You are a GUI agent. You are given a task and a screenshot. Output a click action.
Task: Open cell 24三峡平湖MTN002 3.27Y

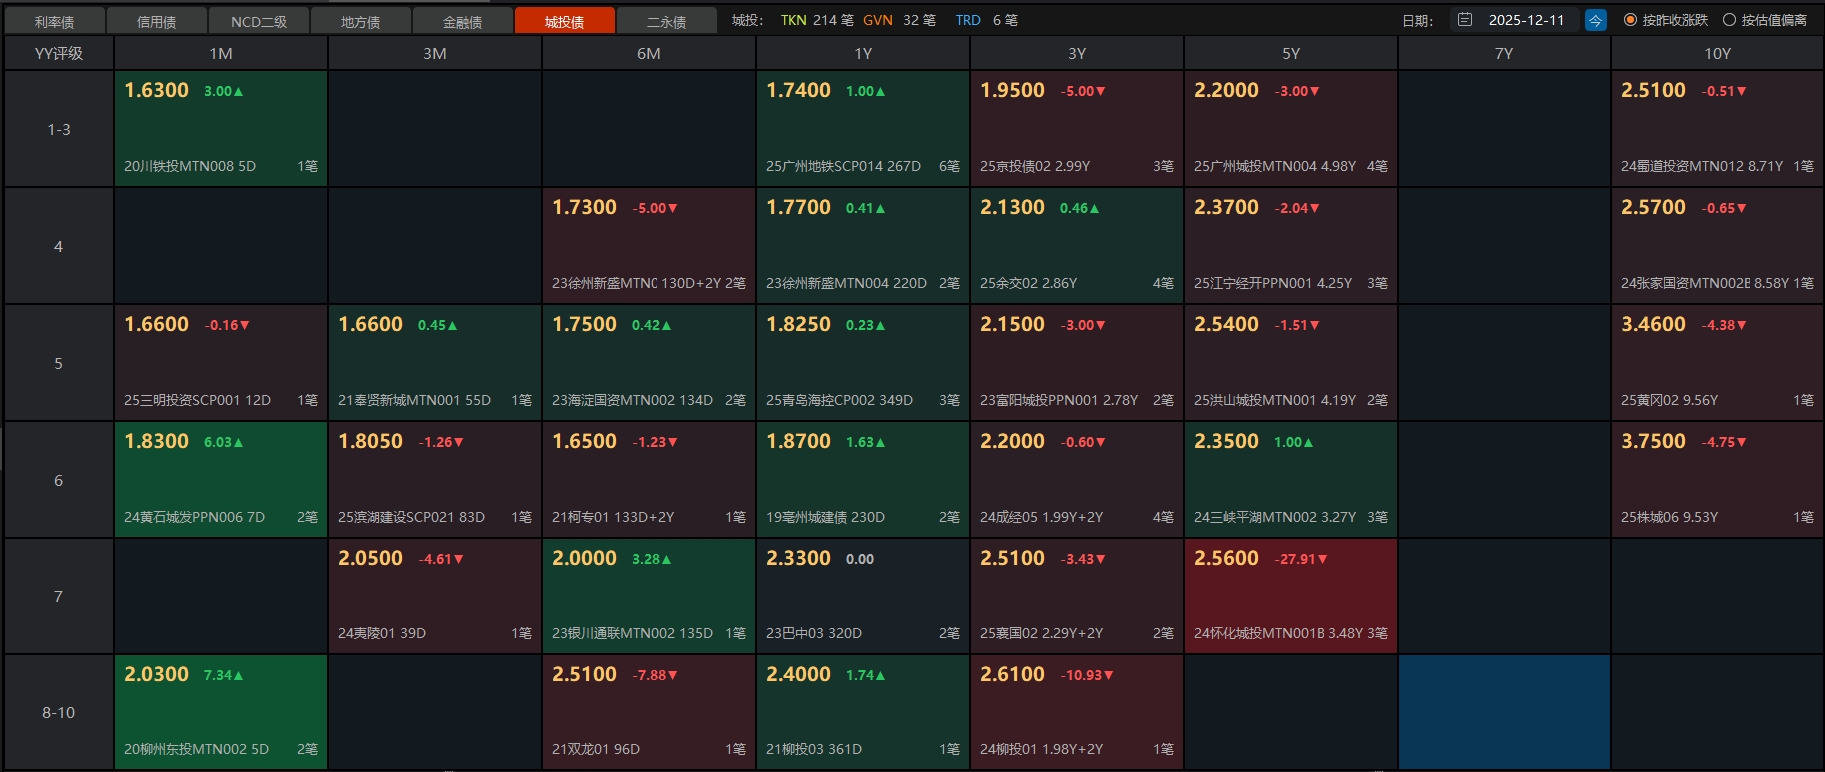pyautogui.click(x=1291, y=480)
